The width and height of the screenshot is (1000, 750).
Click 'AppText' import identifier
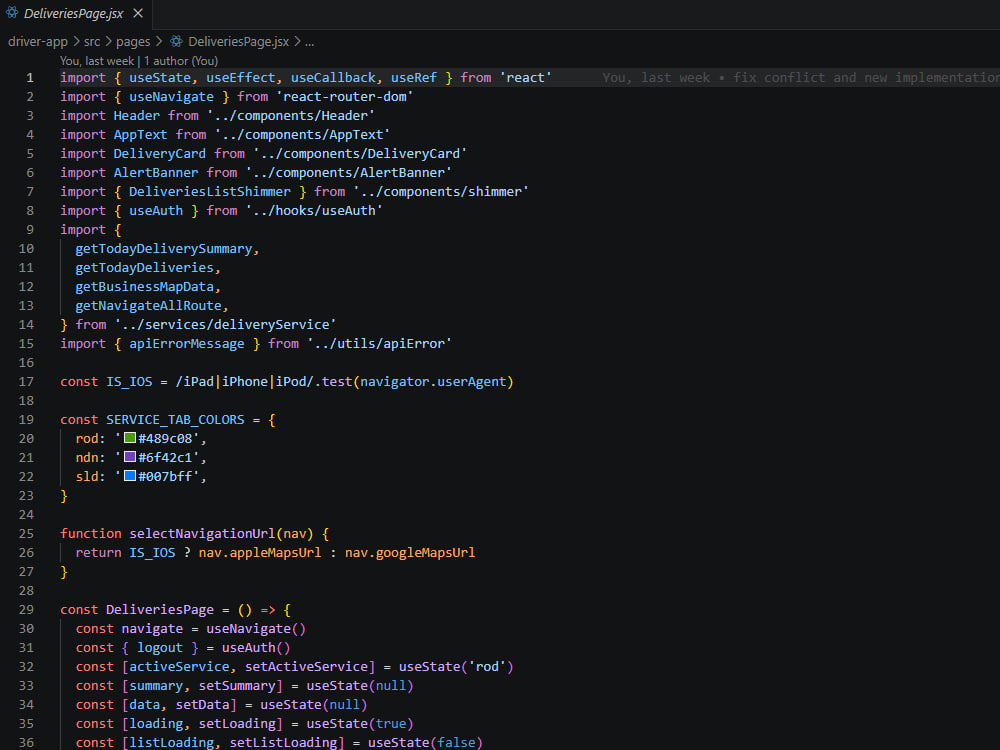(140, 135)
